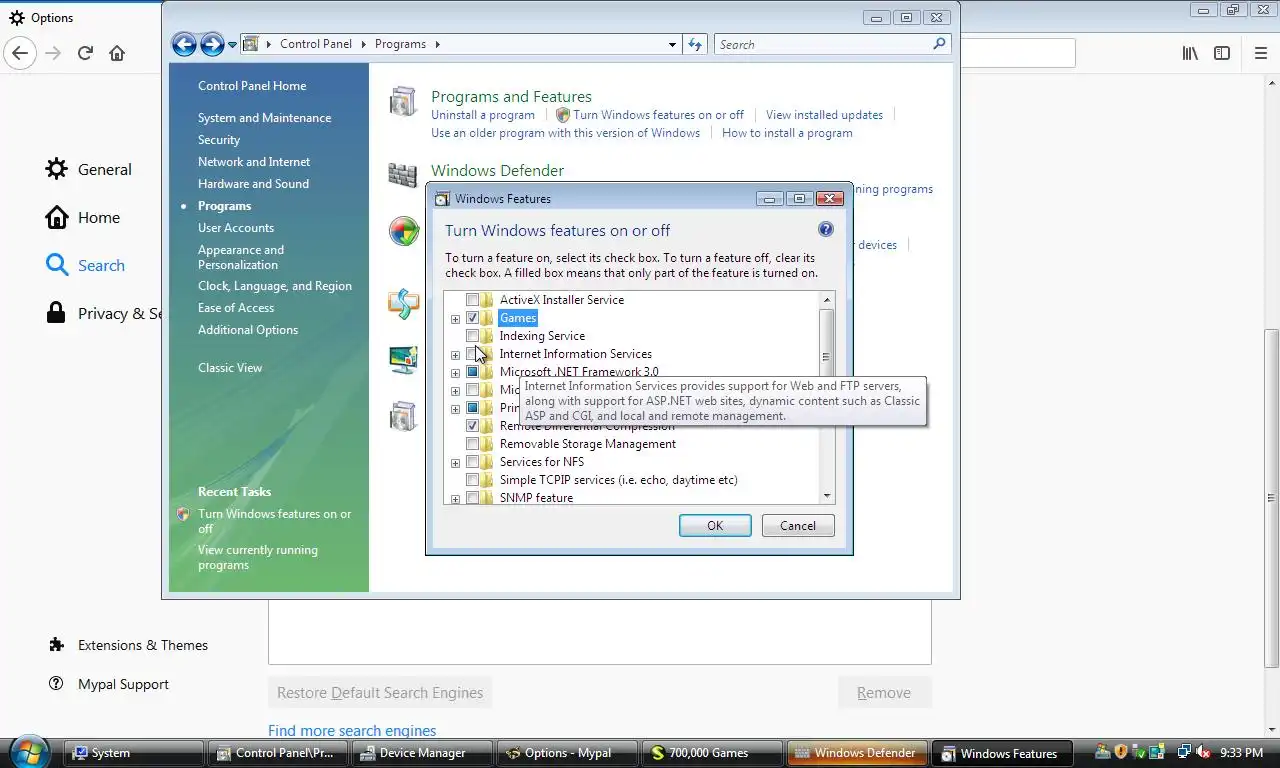The height and width of the screenshot is (768, 1280).
Task: Click the browser reload icon in Mypal toolbar
Action: 85,53
